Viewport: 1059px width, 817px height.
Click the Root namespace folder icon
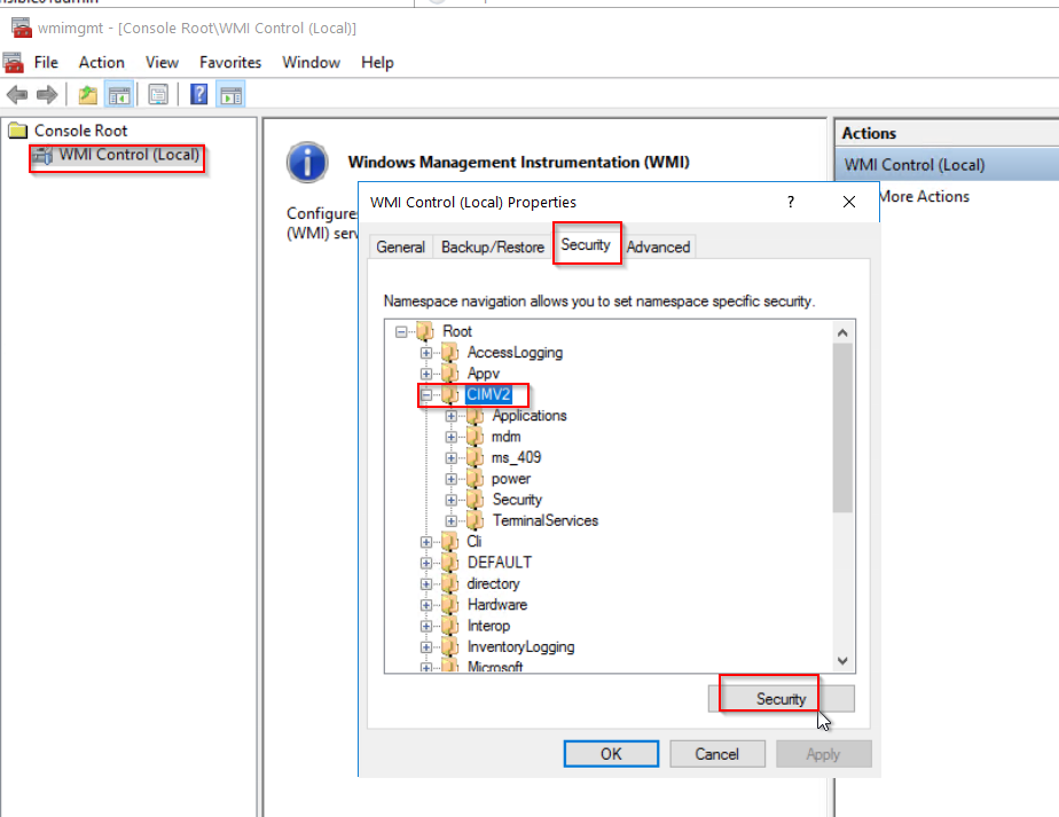[x=425, y=332]
